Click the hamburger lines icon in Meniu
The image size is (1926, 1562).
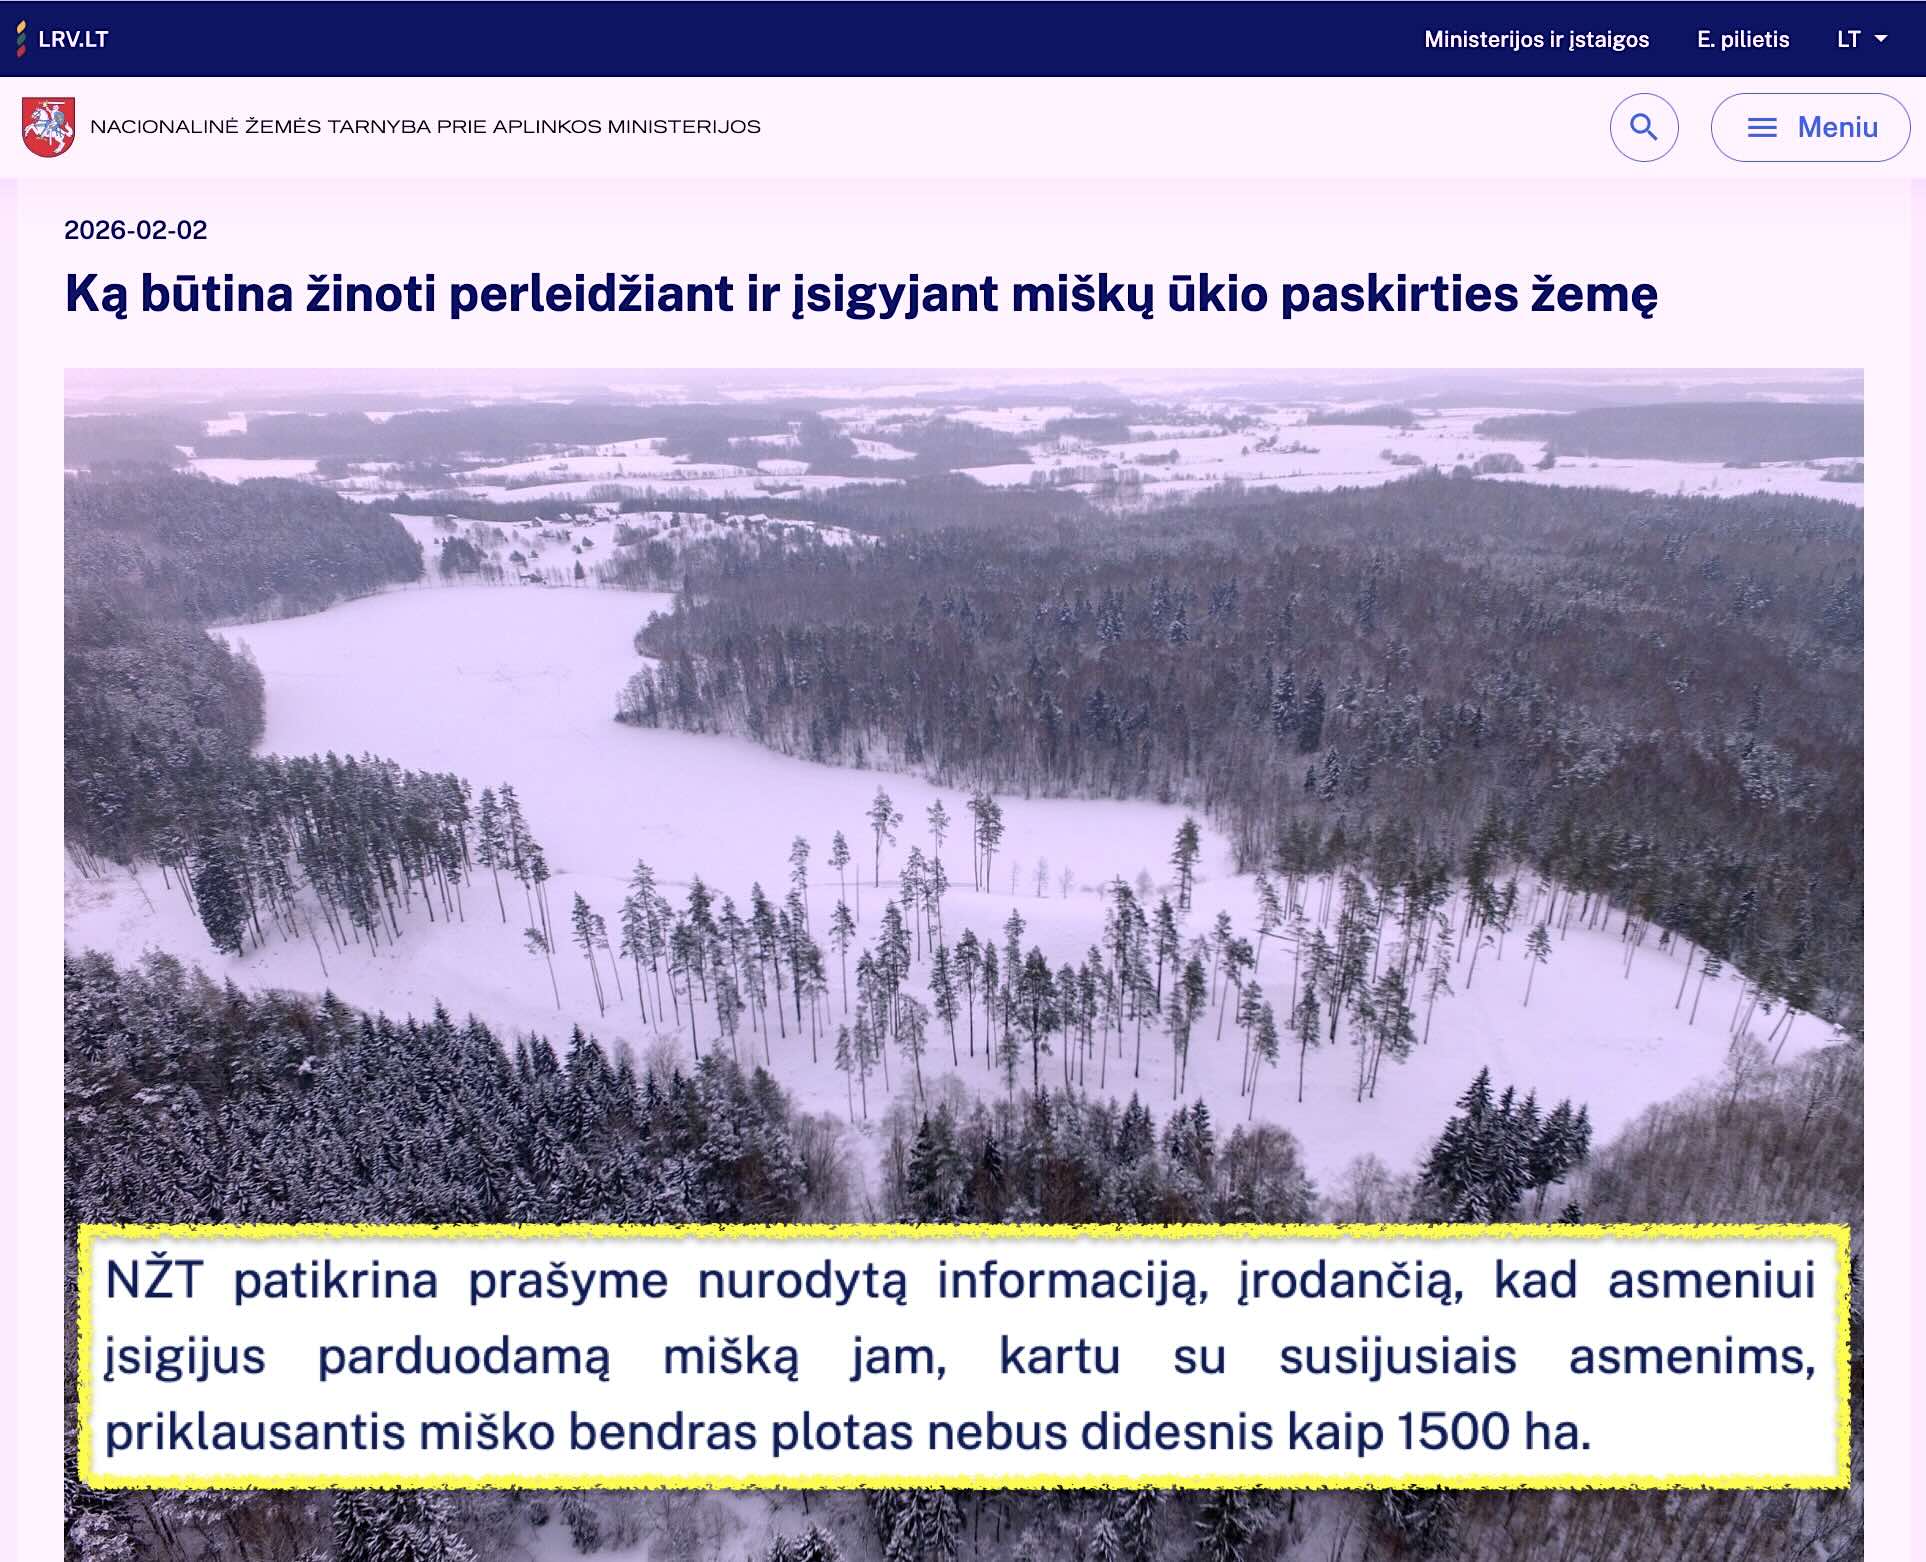[x=1761, y=127]
